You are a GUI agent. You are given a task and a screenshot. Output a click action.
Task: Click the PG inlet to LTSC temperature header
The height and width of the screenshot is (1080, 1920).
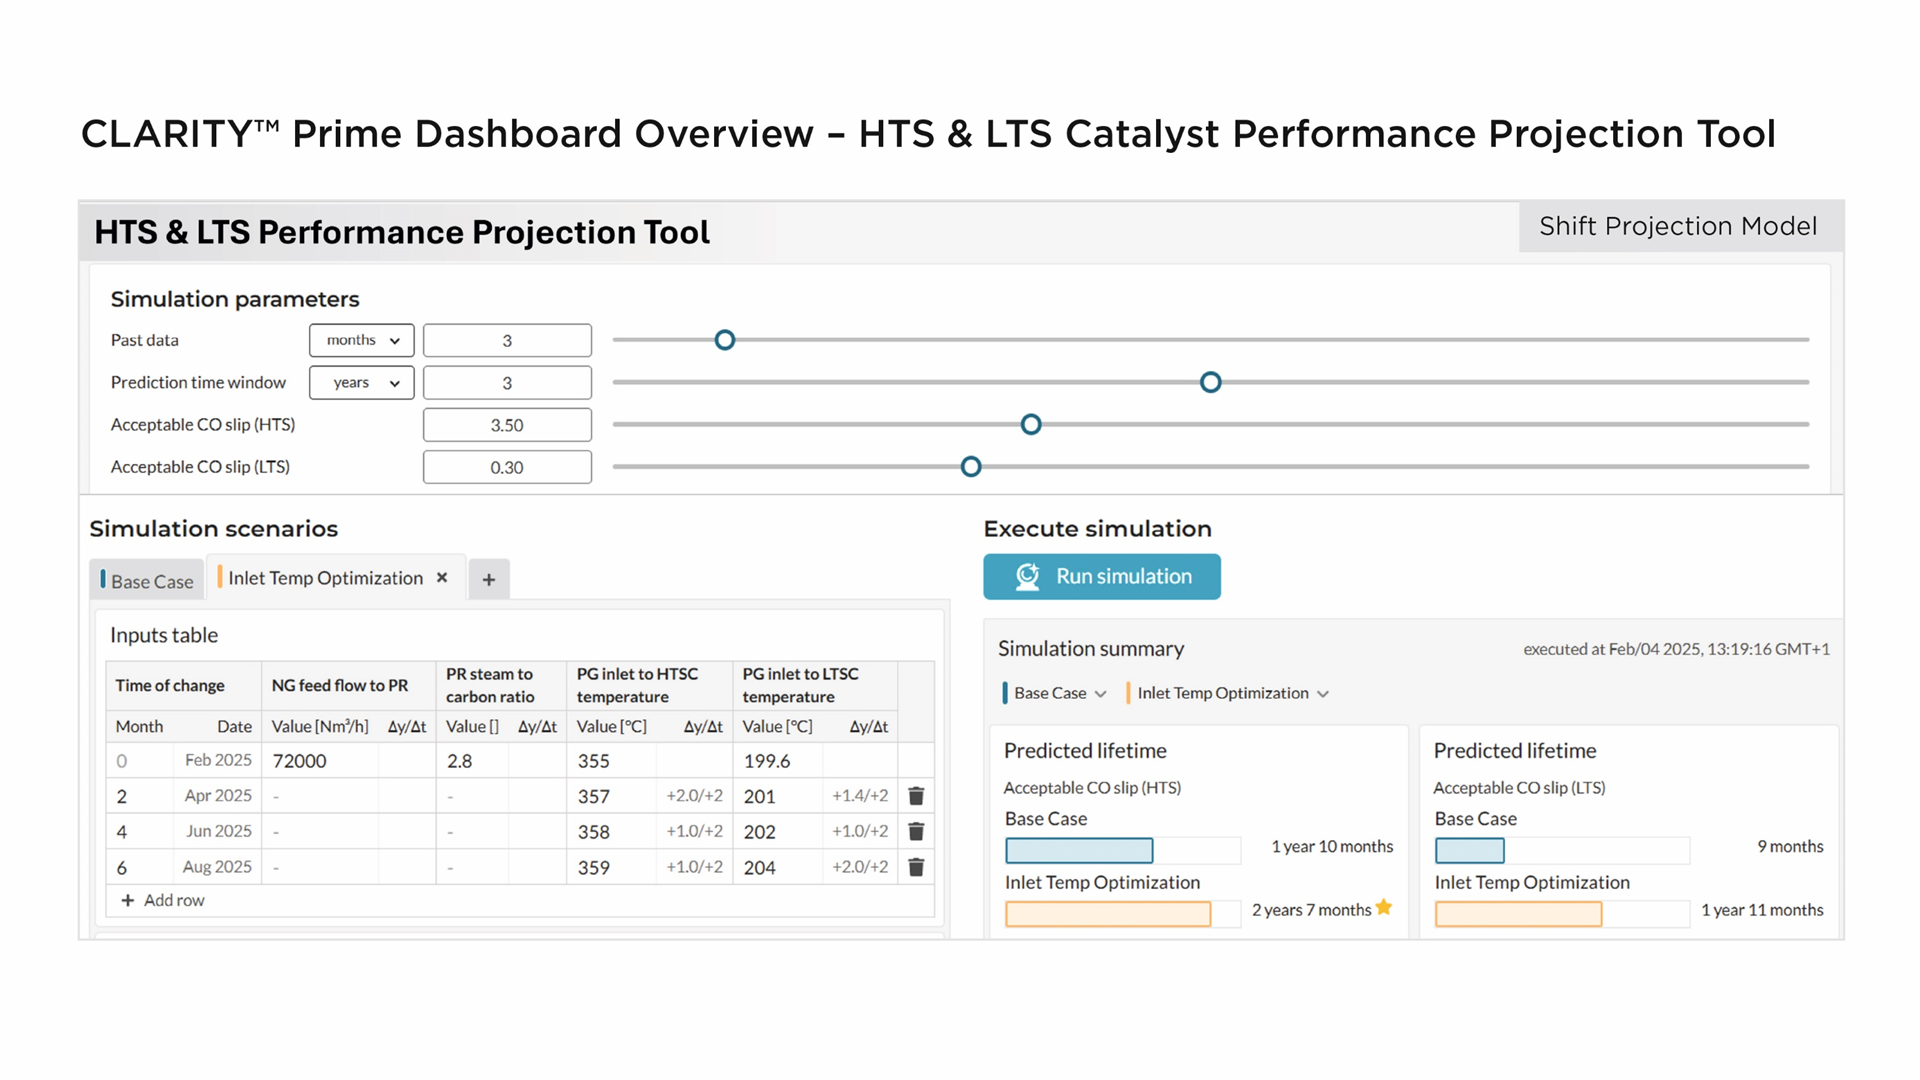point(815,686)
